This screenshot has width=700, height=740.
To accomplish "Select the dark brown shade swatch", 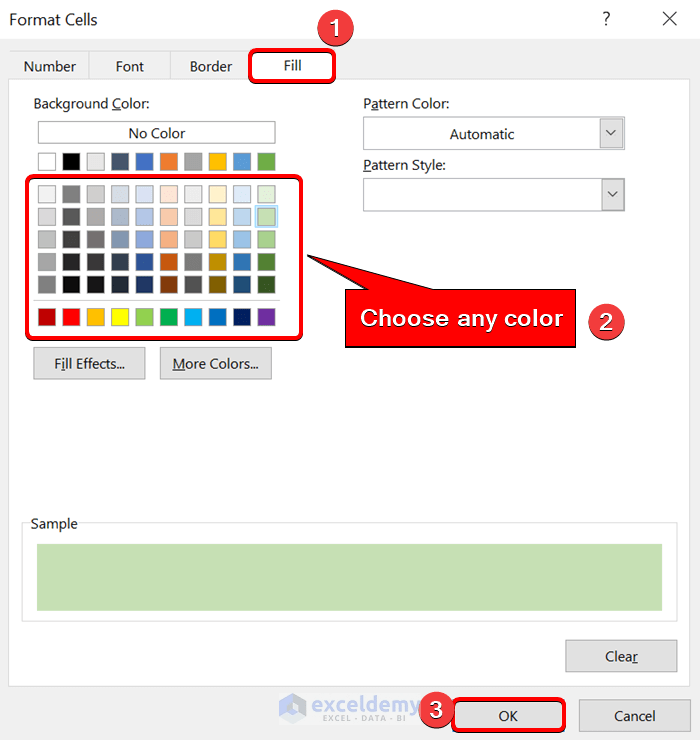I will (x=169, y=285).
